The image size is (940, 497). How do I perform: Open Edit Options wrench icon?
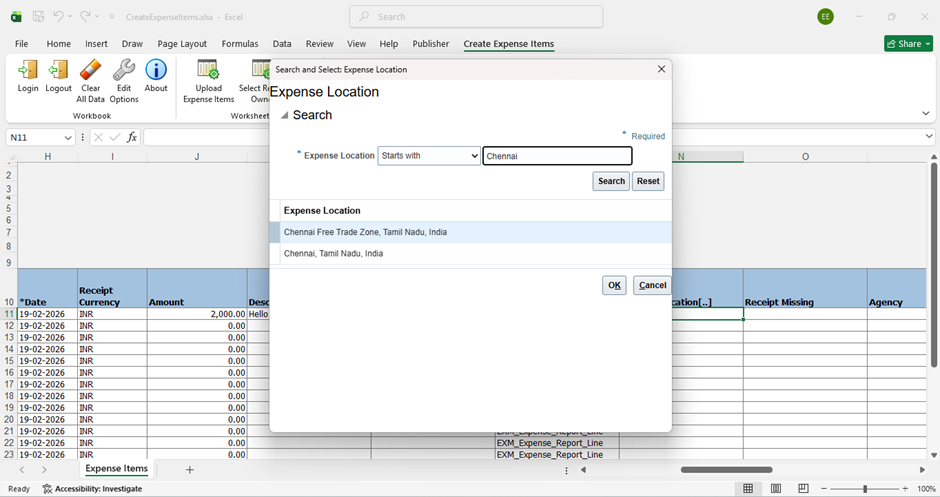pyautogui.click(x=123, y=70)
